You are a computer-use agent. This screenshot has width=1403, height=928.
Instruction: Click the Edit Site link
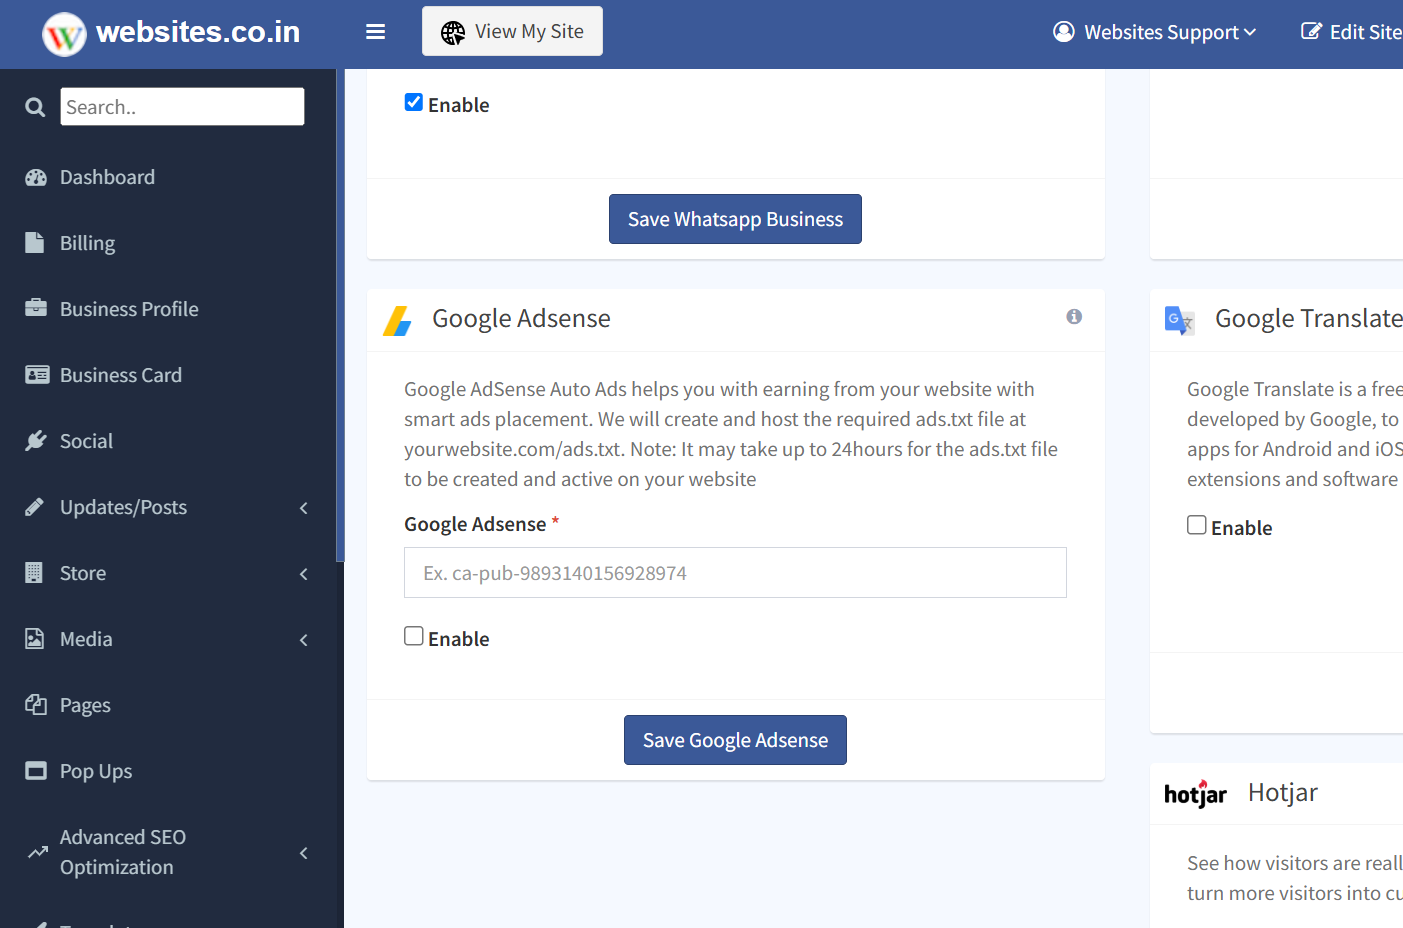click(x=1352, y=32)
